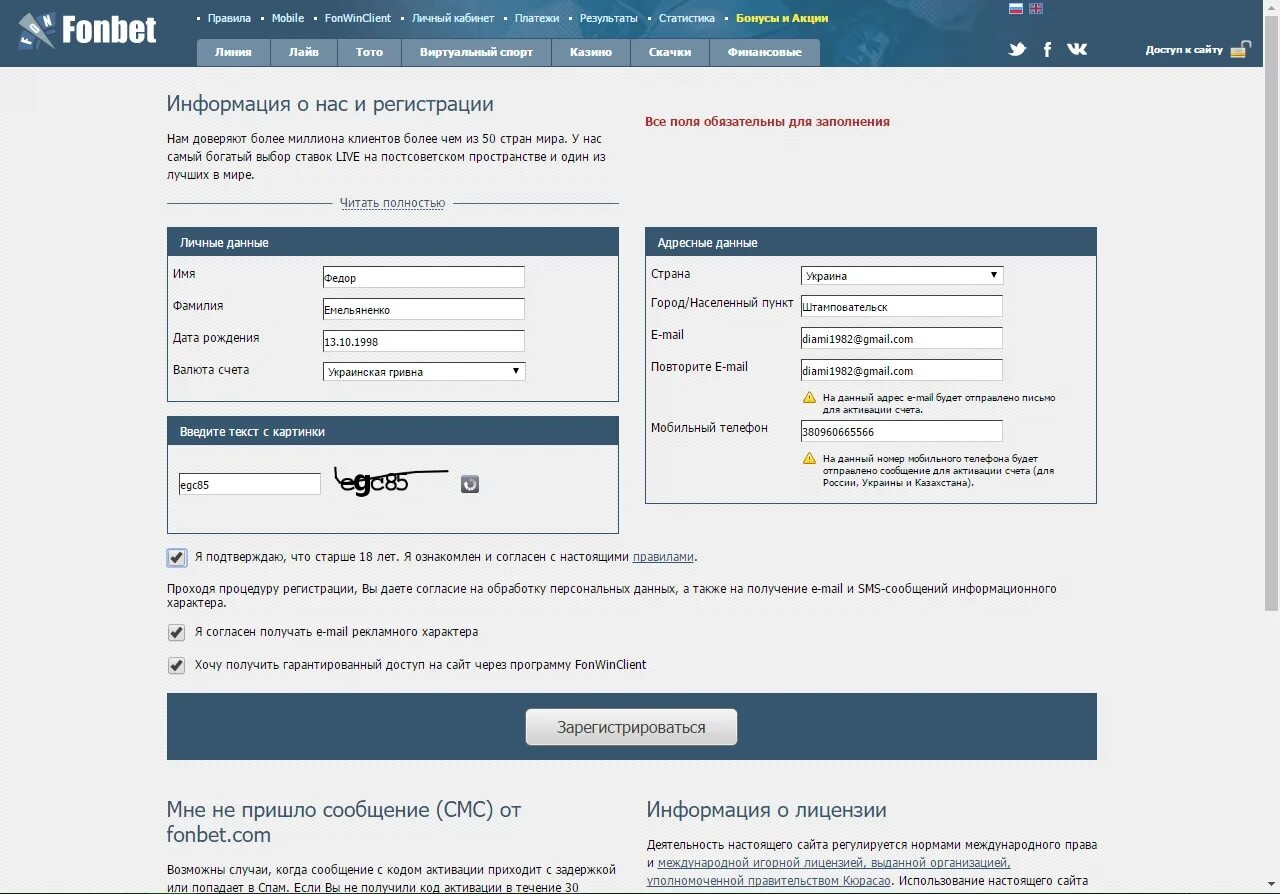1280x894 pixels.
Task: Open the Казино tab
Action: (591, 52)
